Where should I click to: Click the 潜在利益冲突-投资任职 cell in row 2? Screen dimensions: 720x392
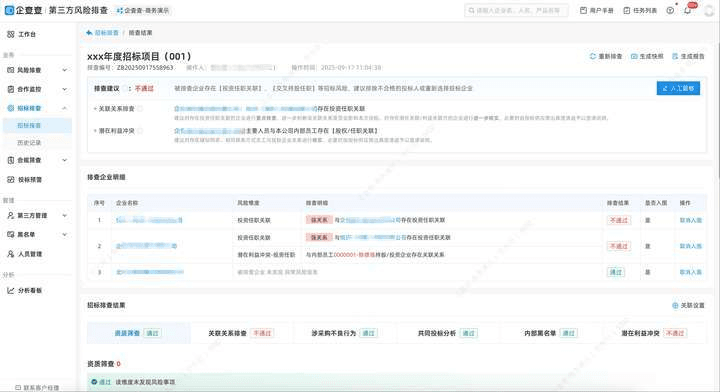pos(266,255)
